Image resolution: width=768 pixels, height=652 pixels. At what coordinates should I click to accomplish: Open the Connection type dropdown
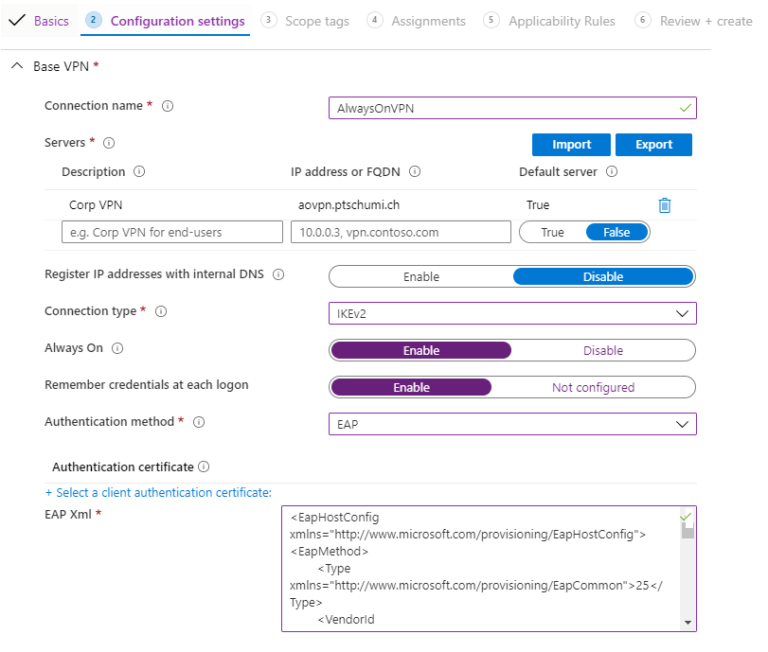pos(512,314)
